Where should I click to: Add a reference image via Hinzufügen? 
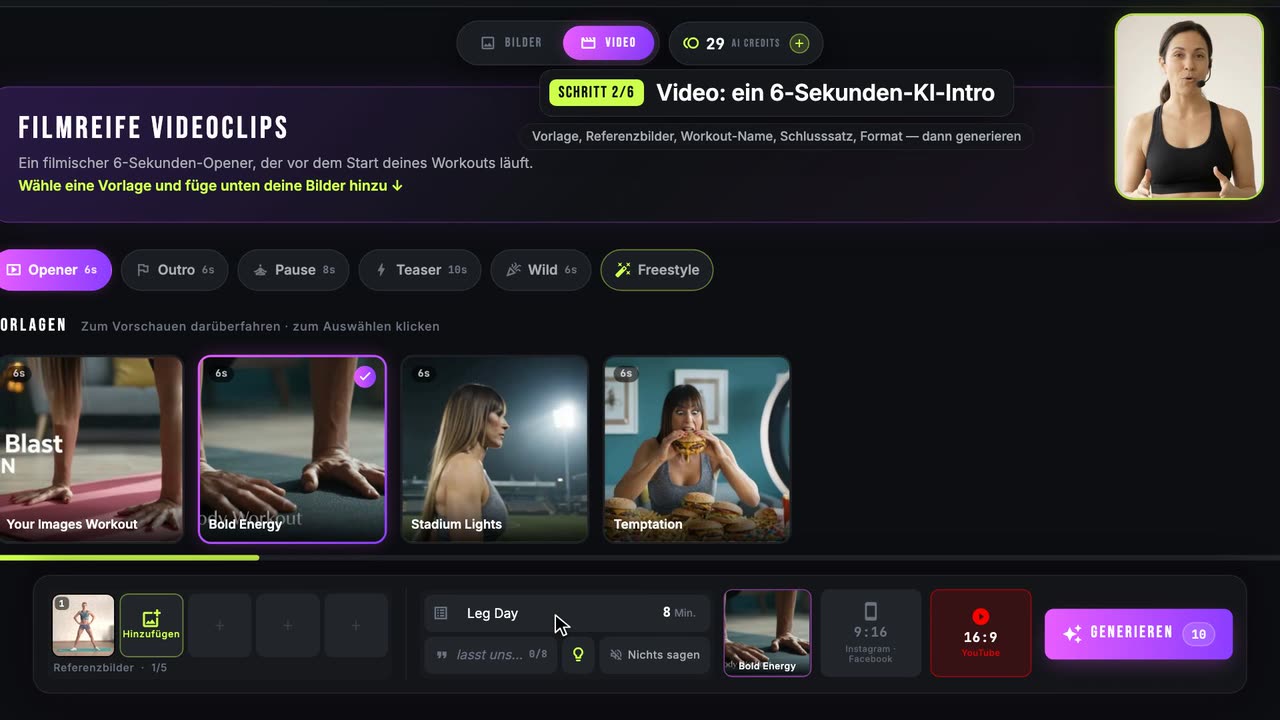pos(151,625)
